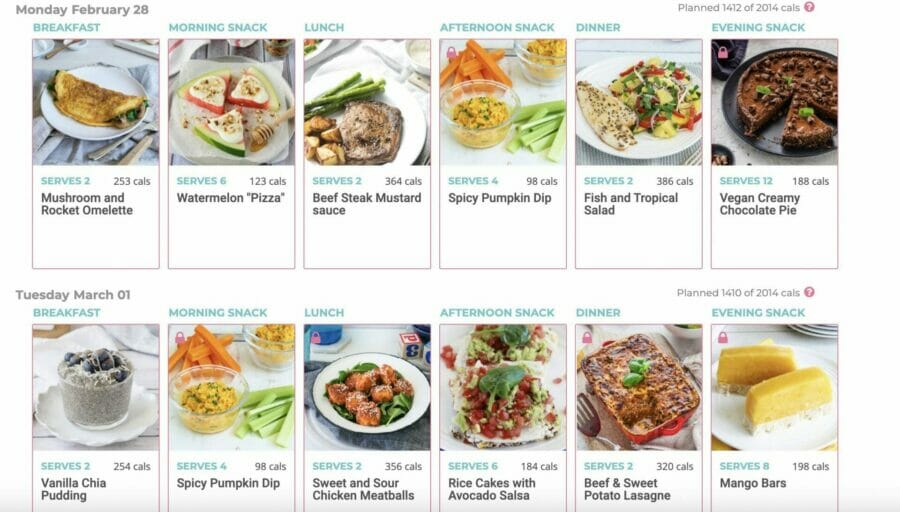Select the Beef Steak Mustard sauce photo

point(367,102)
